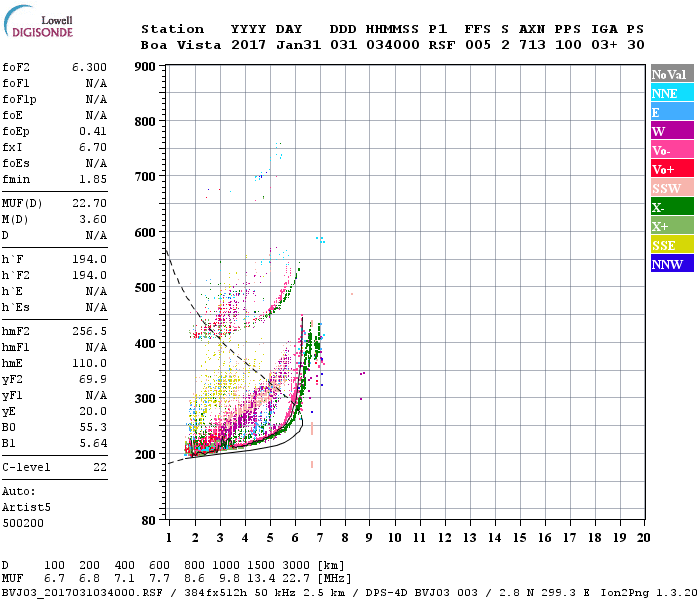Click the W purple legend swatch
The width and height of the screenshot is (700, 600).
pyautogui.click(x=671, y=131)
